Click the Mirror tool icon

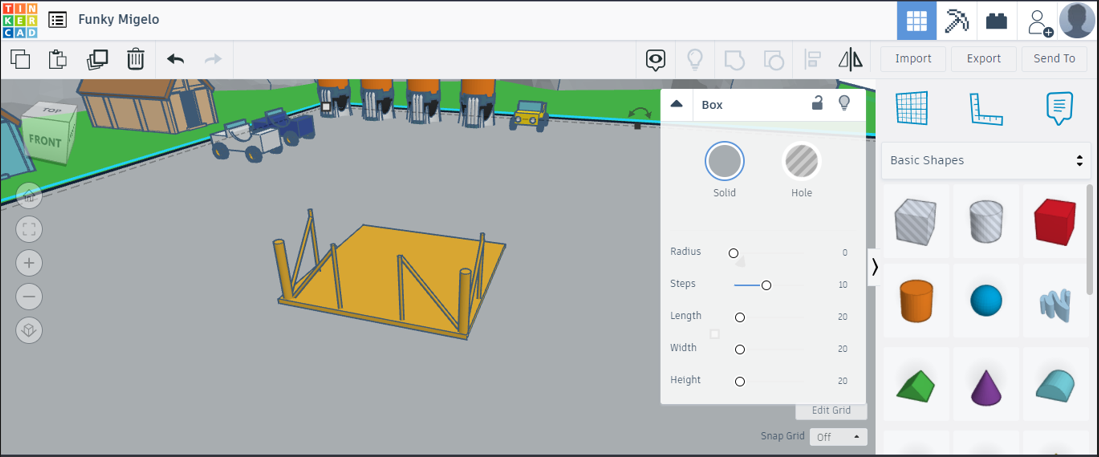(x=851, y=60)
